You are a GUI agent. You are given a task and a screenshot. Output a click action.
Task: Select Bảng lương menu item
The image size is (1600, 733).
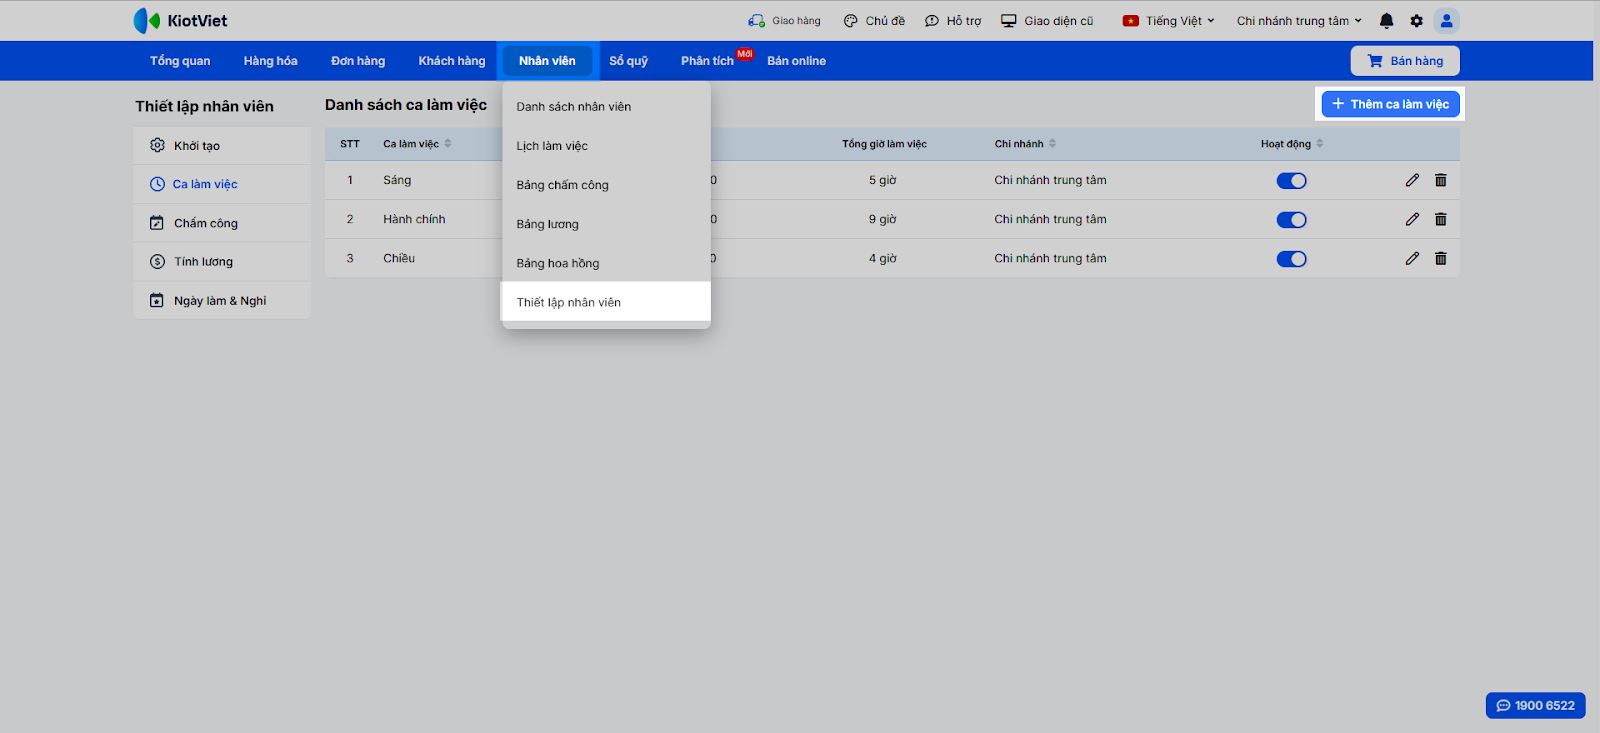606,224
